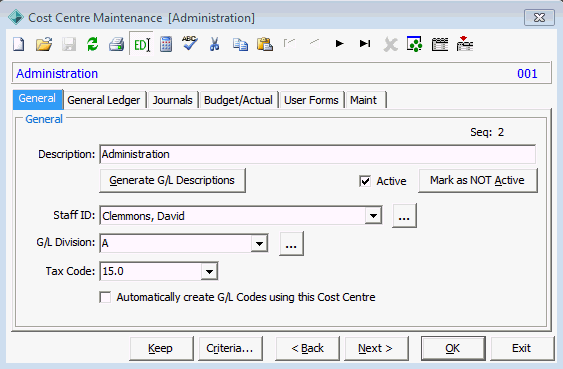563x369 pixels.
Task: Click the 001 cost centre code
Action: 527,74
